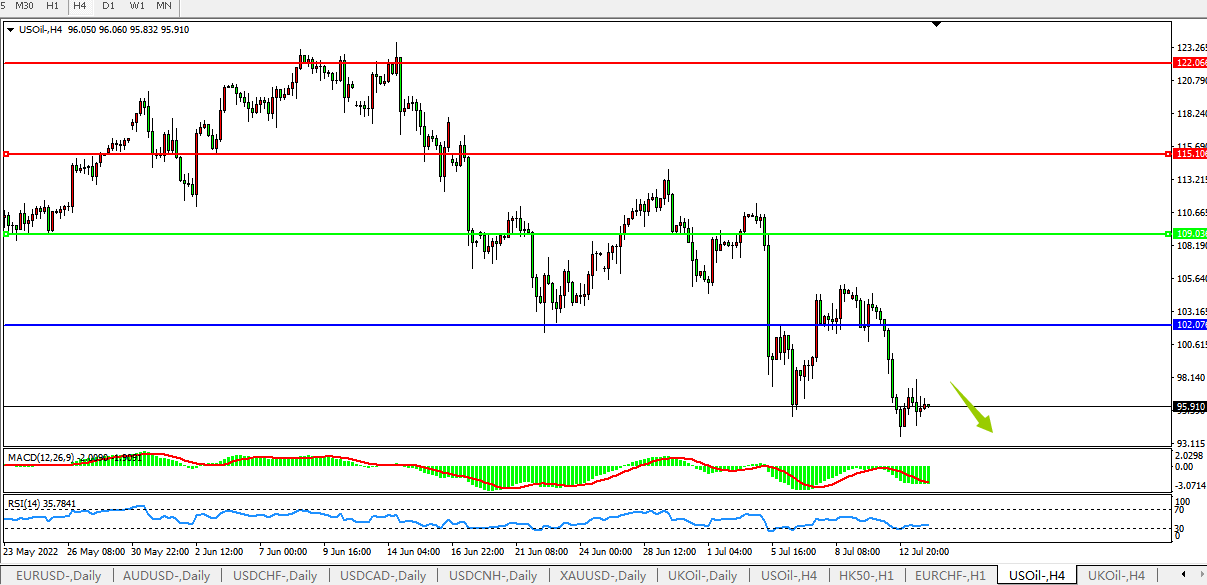This screenshot has height=585, width=1207.
Task: Switch to the XAUUSD-,Daily tab
Action: point(602,576)
